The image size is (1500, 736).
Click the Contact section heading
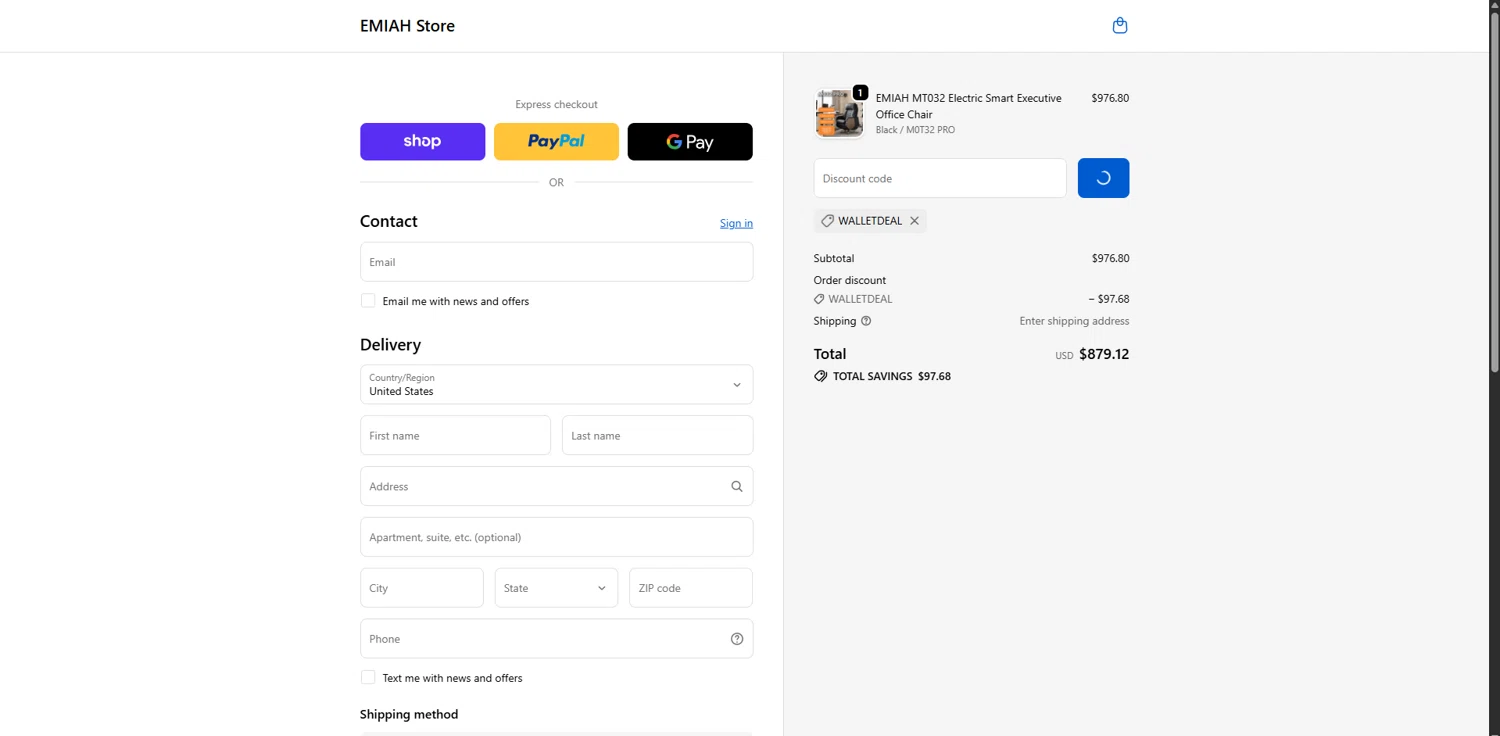coord(389,221)
